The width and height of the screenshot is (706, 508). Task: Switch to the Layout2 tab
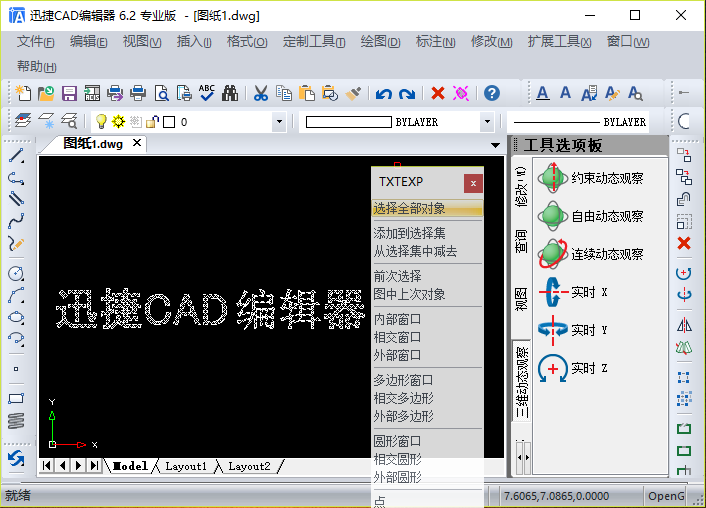(x=249, y=466)
